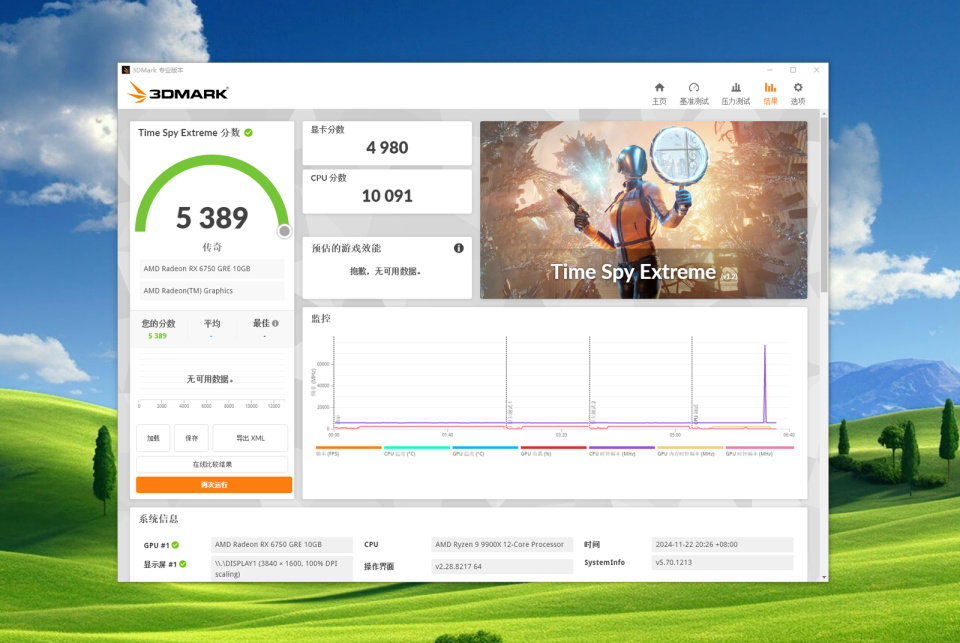
Task: Click the green check beside 显示屏 #1
Action: pyautogui.click(x=183, y=564)
